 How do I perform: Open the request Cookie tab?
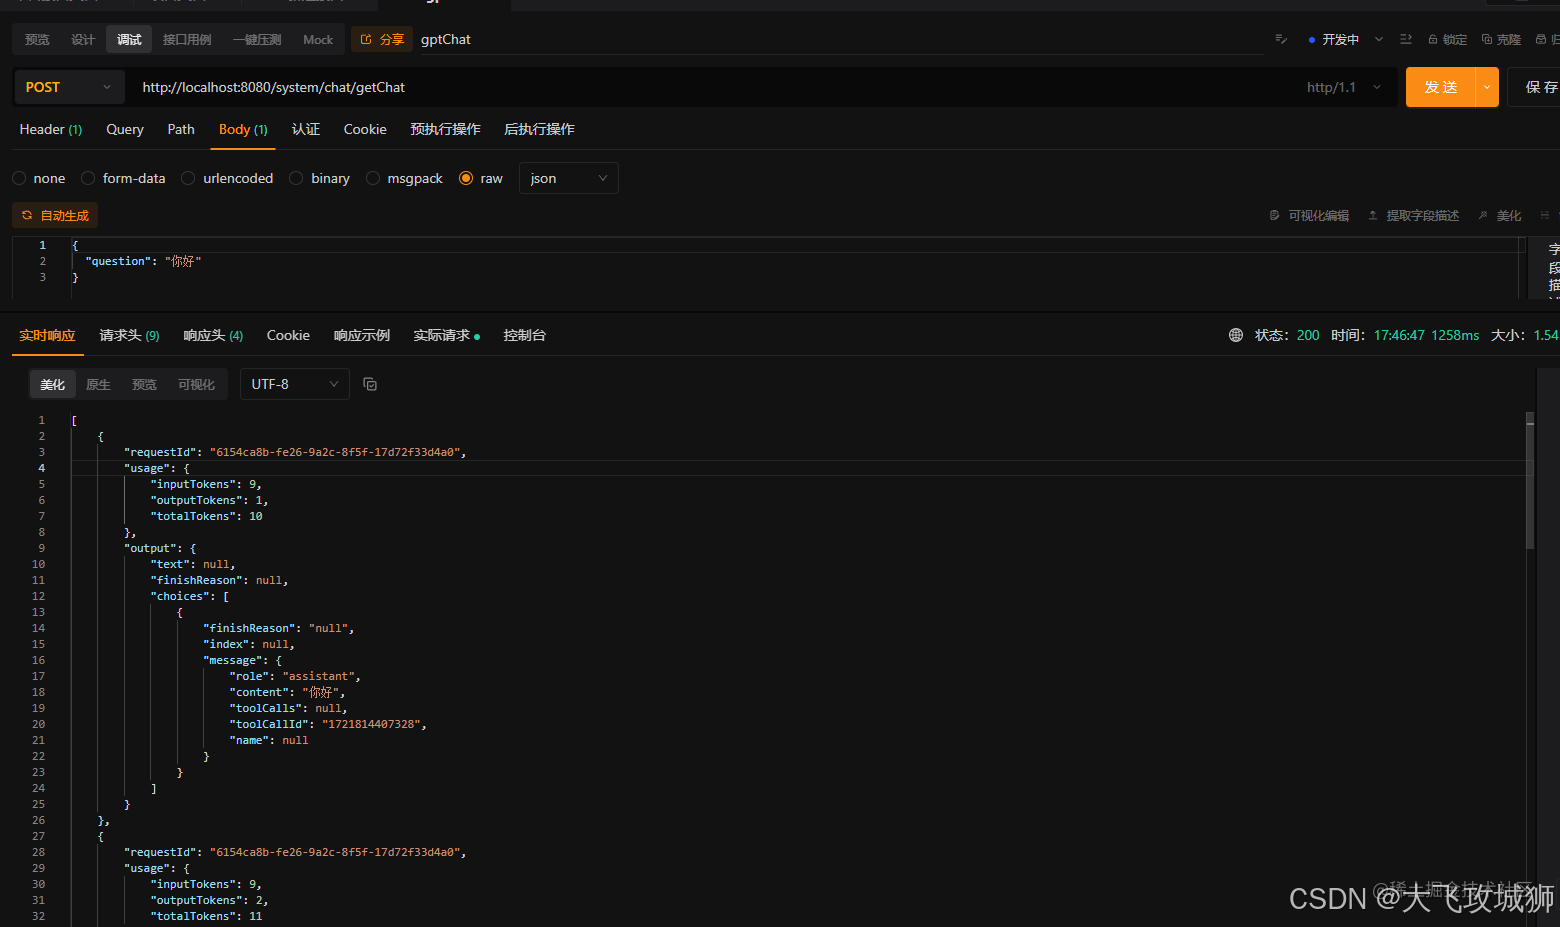(x=365, y=129)
